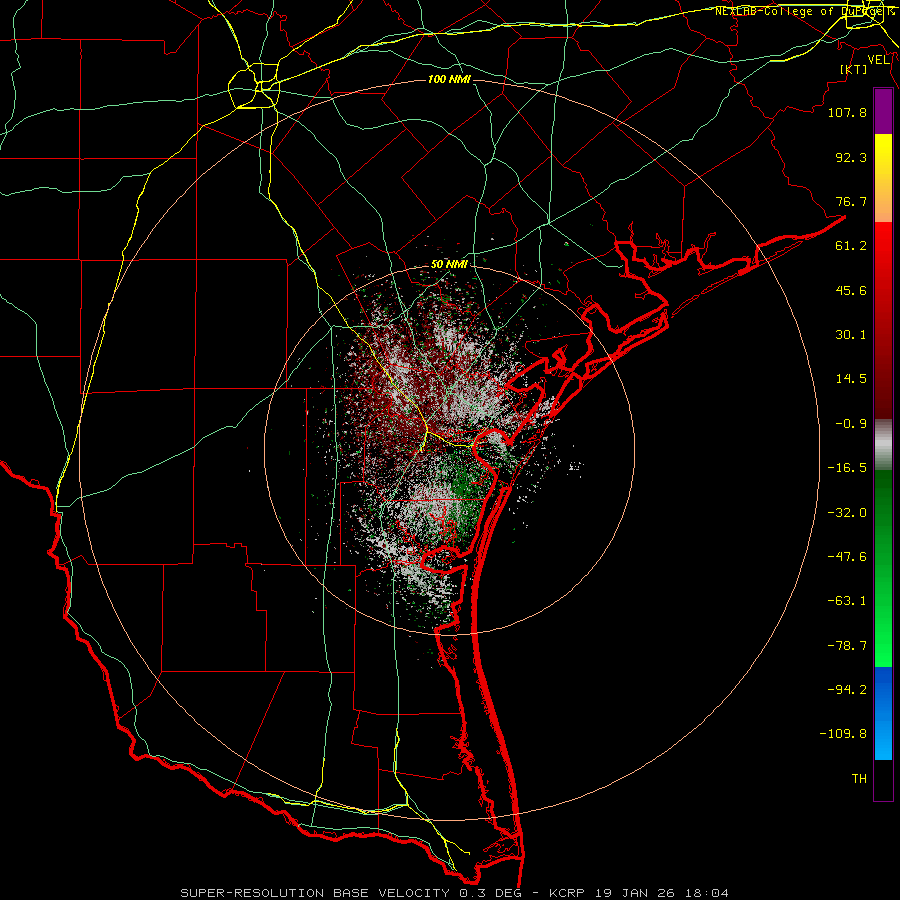Click the NEXLAB-College of DuPage credit text
This screenshot has height=900, width=900.
tap(805, 11)
